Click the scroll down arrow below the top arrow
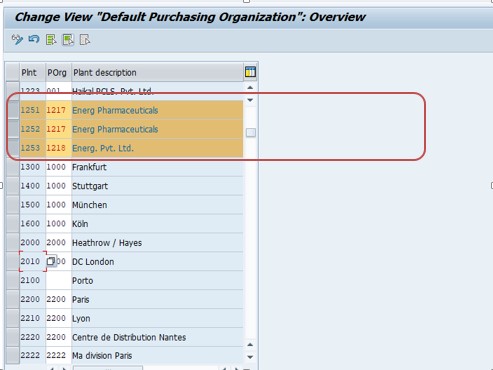Viewport: 493px width, 370px height. tap(250, 100)
